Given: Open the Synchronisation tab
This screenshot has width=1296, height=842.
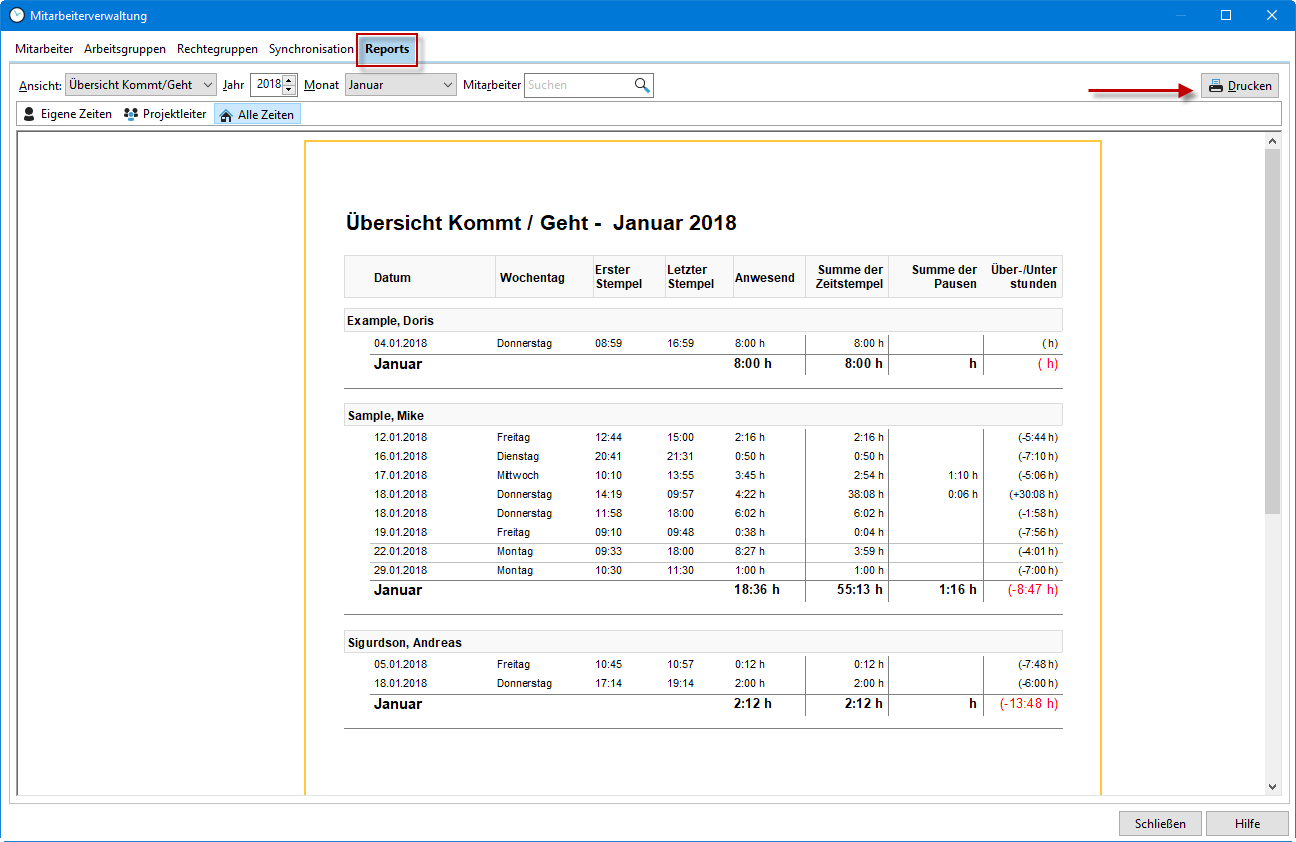Looking at the screenshot, I should pos(311,49).
